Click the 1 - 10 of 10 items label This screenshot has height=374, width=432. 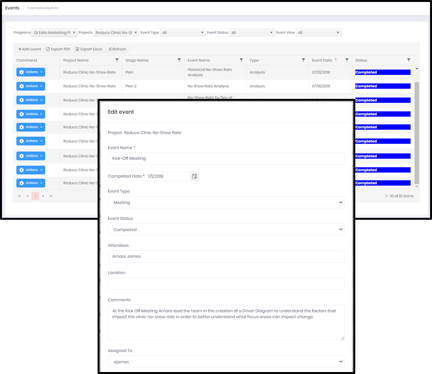[x=399, y=196]
